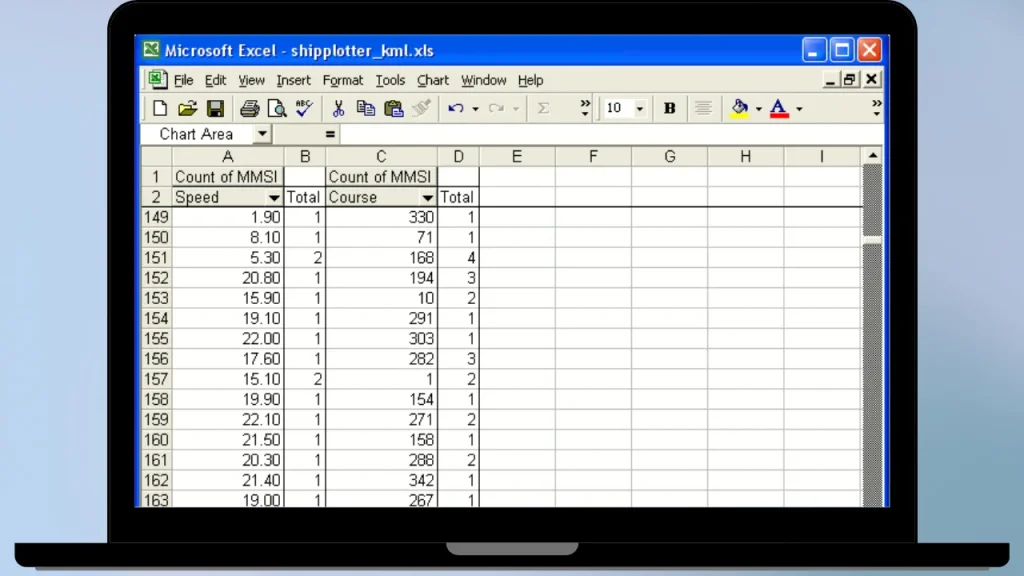Click the Center alignment icon
The image size is (1024, 576).
tap(703, 108)
